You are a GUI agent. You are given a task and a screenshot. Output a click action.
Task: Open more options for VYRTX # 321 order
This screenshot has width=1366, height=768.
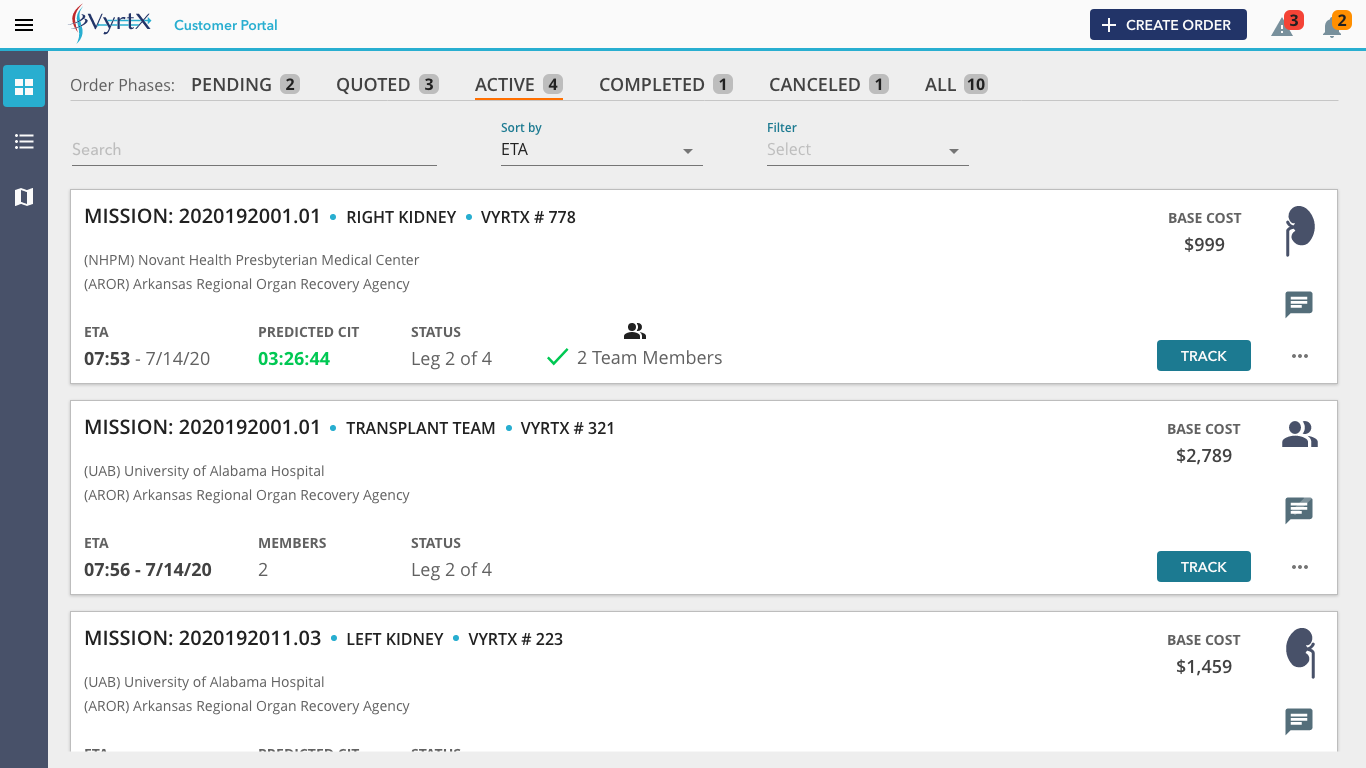pos(1300,567)
